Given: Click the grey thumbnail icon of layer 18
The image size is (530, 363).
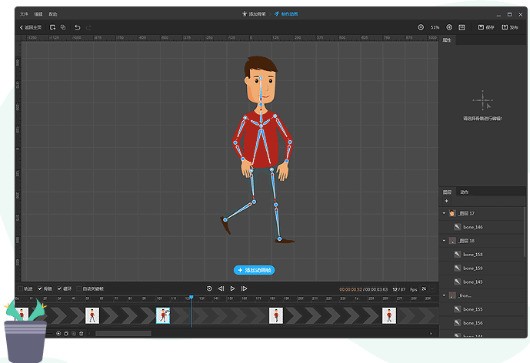Looking at the screenshot, I should pyautogui.click(x=452, y=240).
